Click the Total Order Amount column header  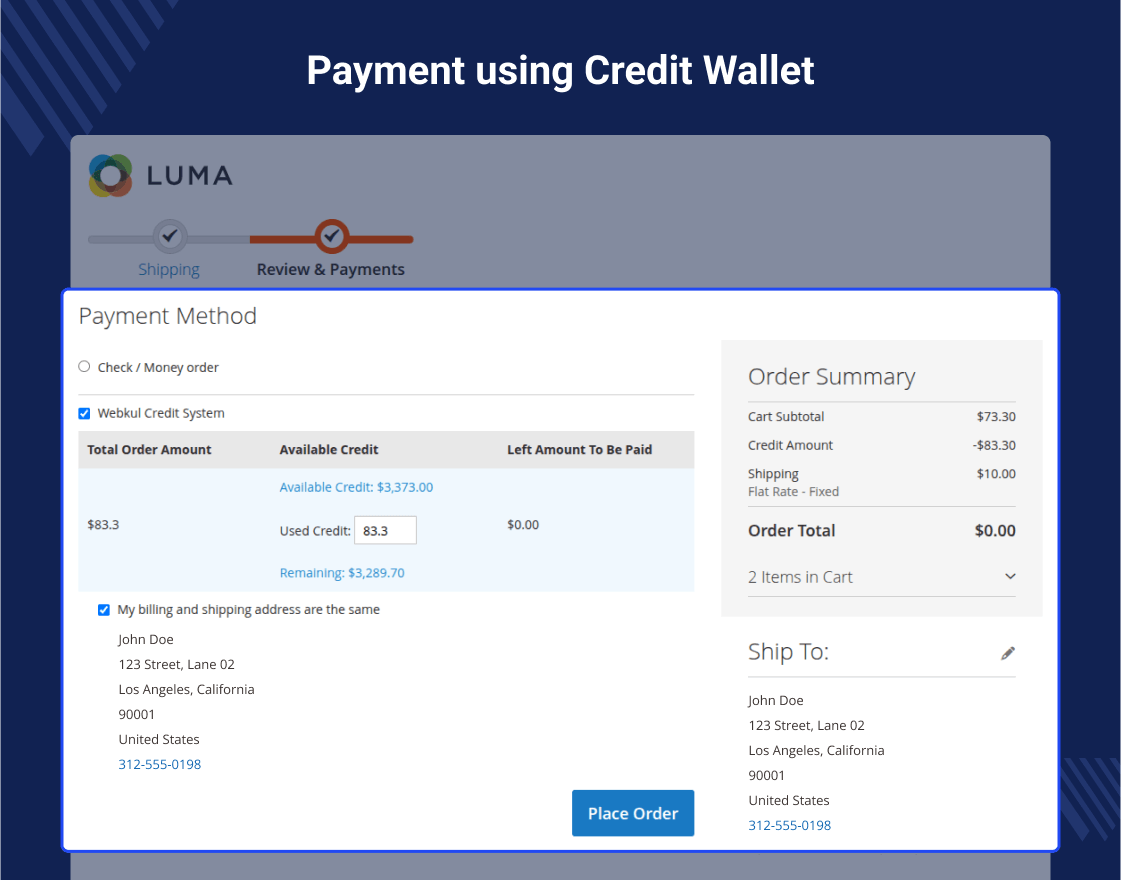(149, 450)
